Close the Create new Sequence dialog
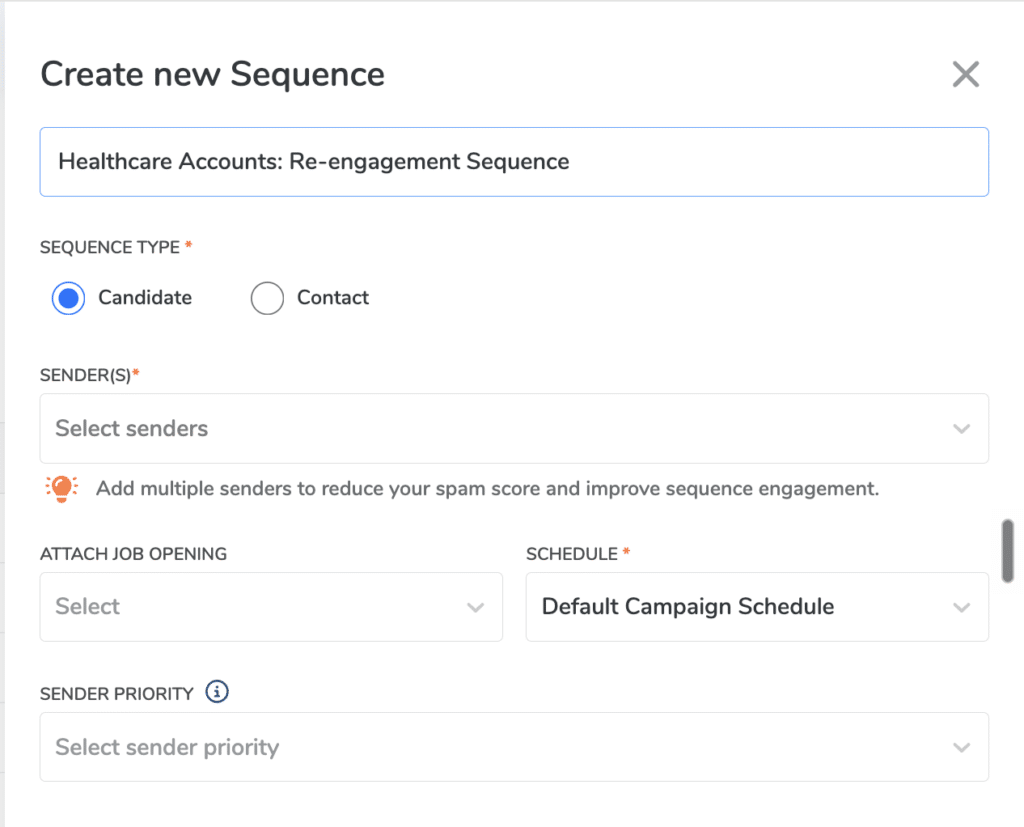Viewport: 1024px width, 827px height. pos(965,74)
